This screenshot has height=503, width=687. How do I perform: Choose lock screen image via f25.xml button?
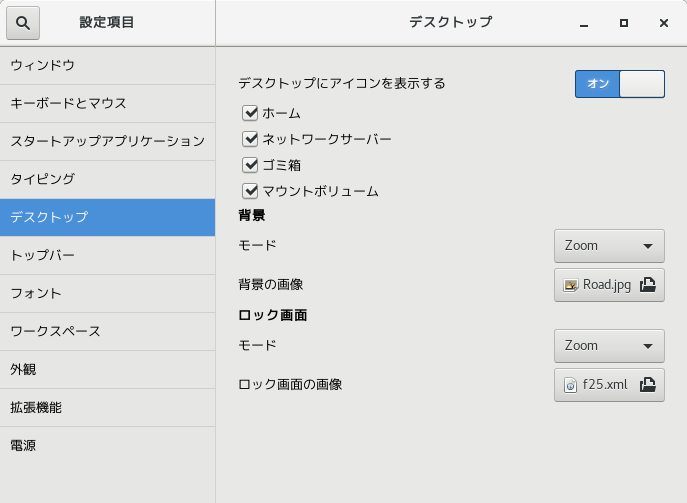(609, 385)
